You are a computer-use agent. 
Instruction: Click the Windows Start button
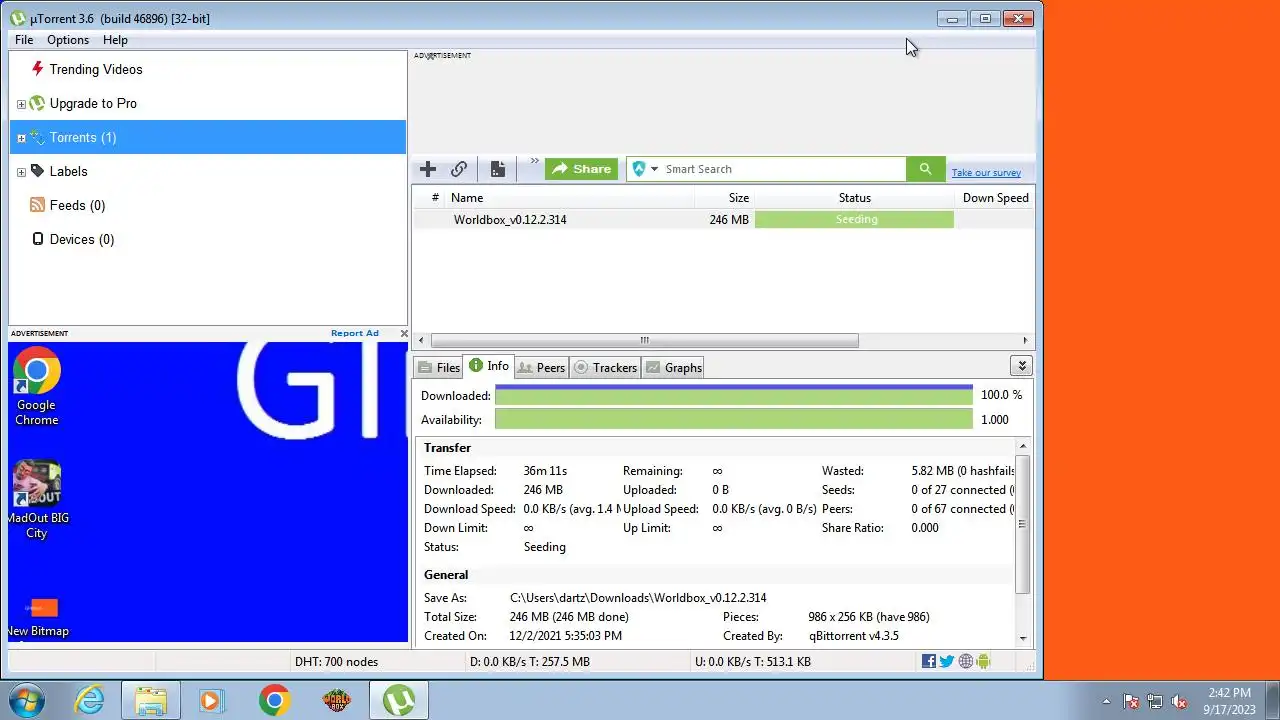click(25, 700)
